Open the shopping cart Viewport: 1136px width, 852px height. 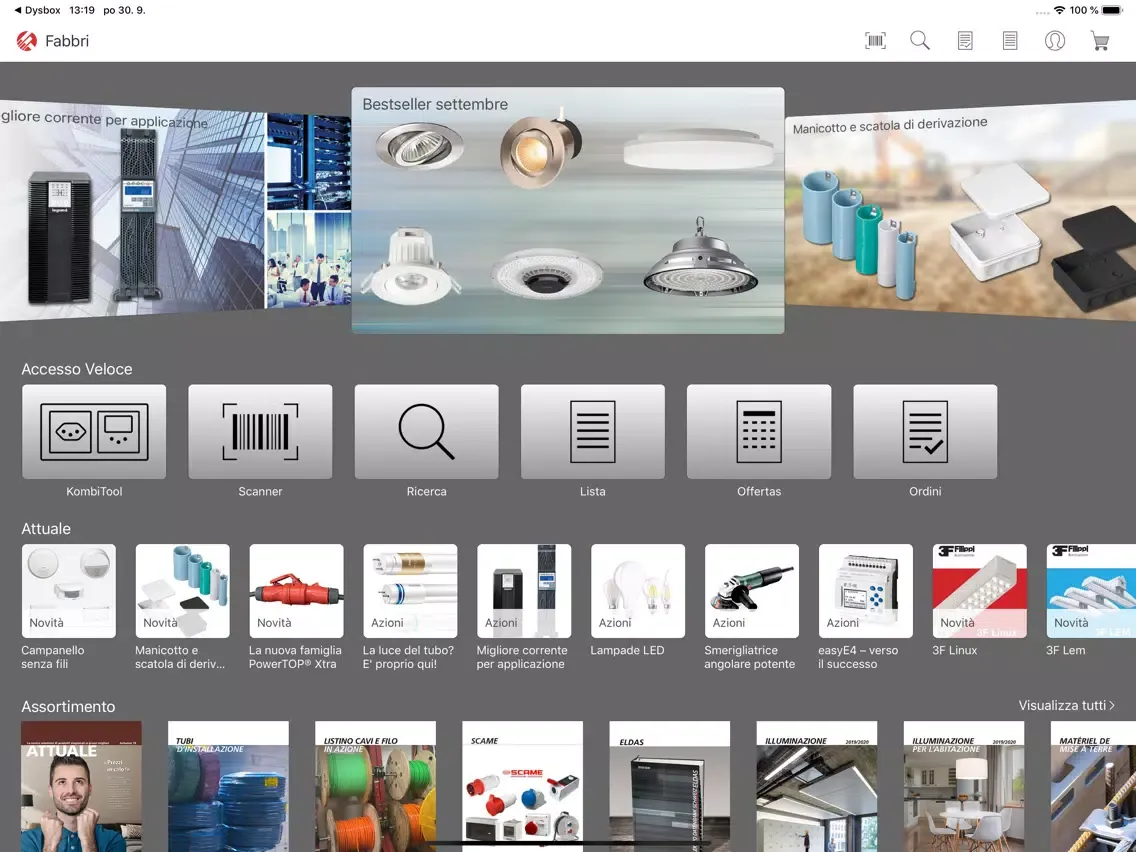tap(1100, 41)
